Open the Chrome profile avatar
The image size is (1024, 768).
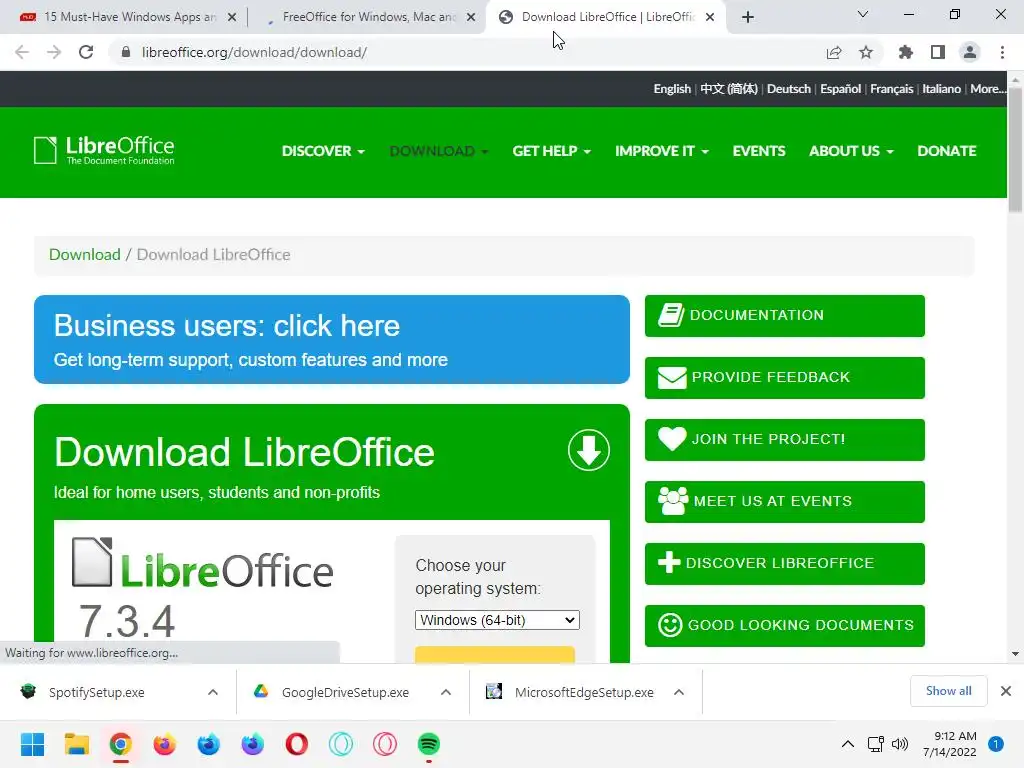point(970,52)
